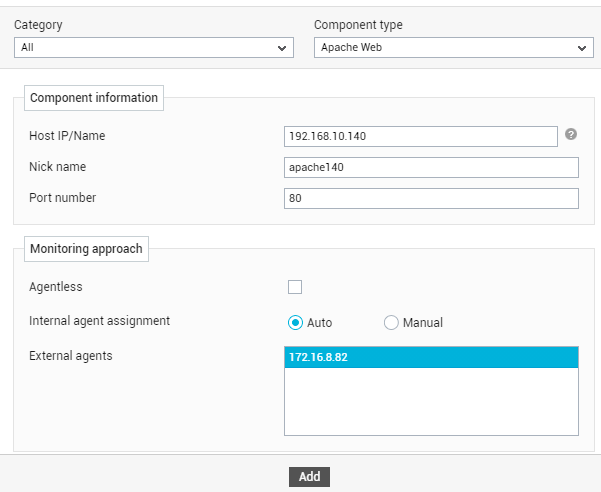The height and width of the screenshot is (492, 601).
Task: Click empty area of External agents list
Action: [431, 401]
